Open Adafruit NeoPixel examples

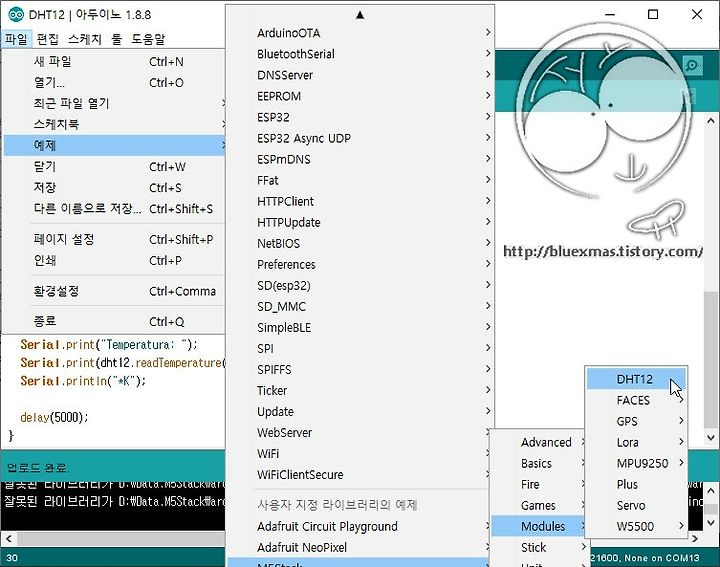point(358,547)
